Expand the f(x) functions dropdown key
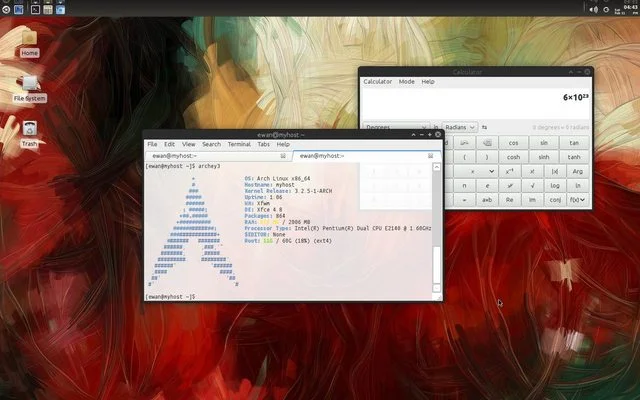The width and height of the screenshot is (640, 400). tap(578, 200)
